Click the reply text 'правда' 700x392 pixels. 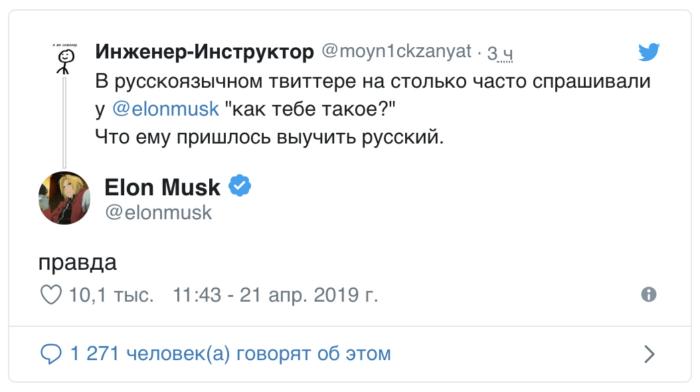[78, 263]
